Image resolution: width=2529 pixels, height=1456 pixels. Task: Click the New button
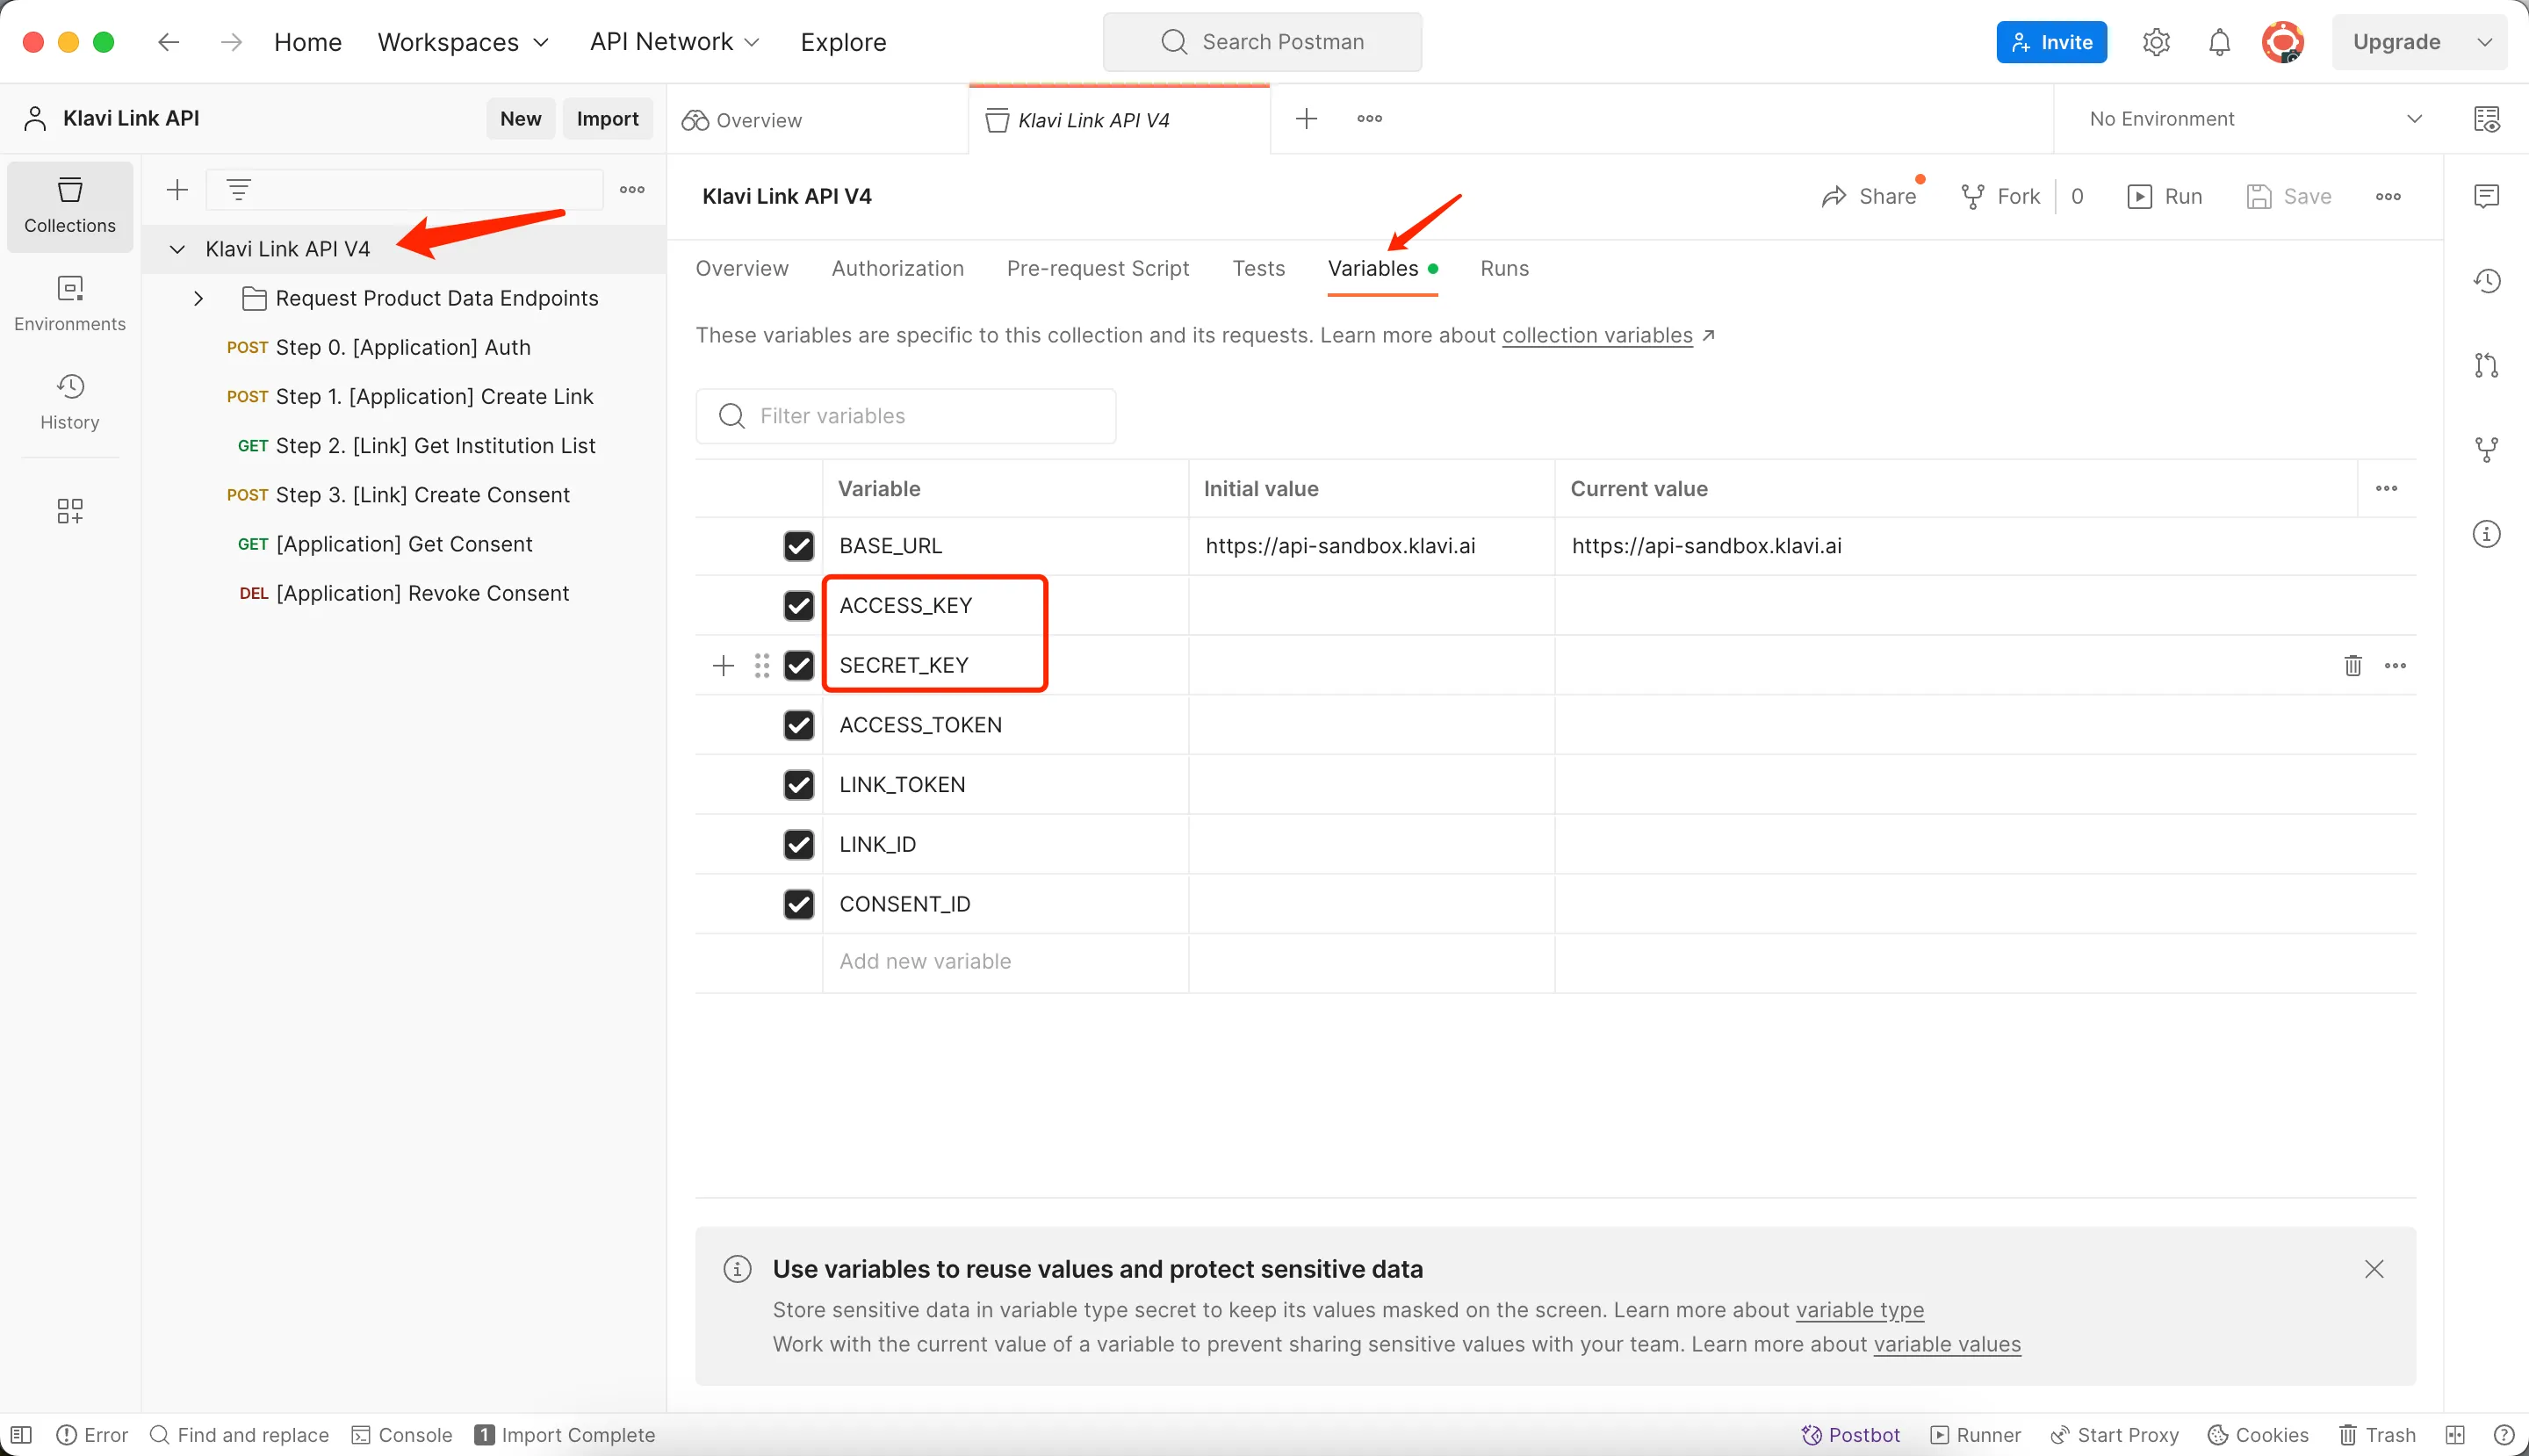[x=520, y=119]
